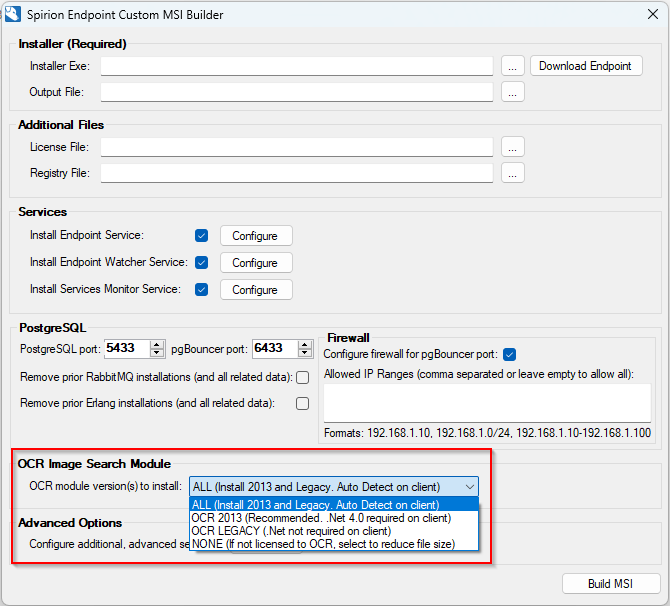Viewport: 670px width, 606px height.
Task: Browse for the License File
Action: click(512, 147)
